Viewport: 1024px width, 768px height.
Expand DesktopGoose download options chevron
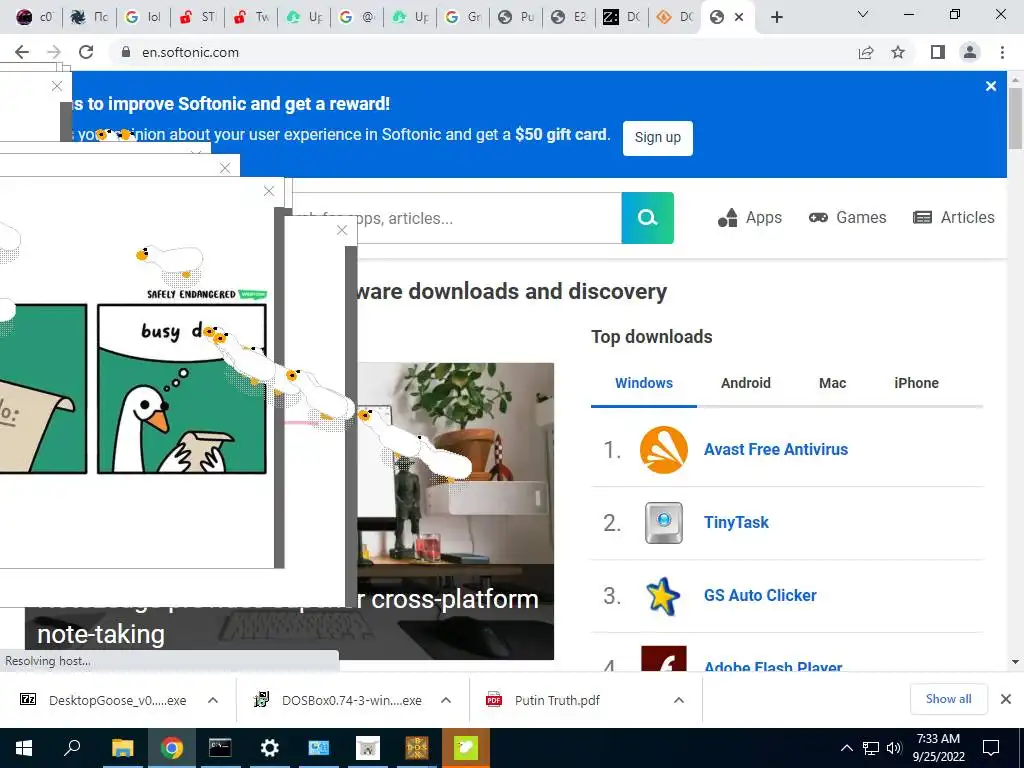(213, 700)
